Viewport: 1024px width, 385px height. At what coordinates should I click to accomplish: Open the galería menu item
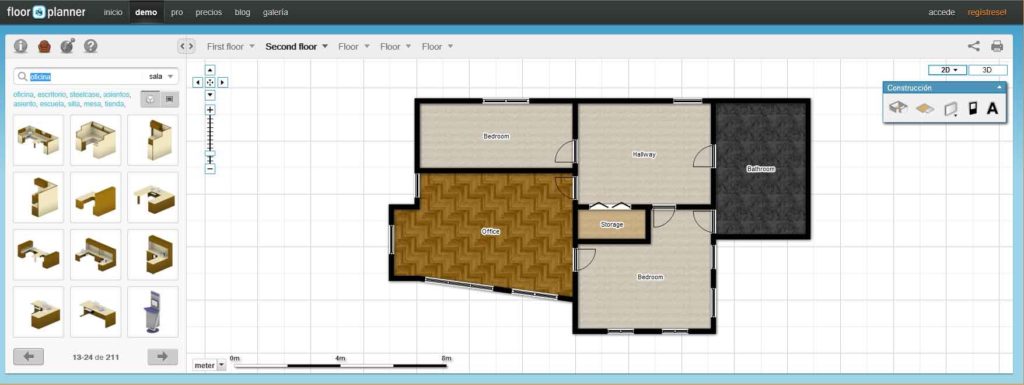[x=276, y=12]
